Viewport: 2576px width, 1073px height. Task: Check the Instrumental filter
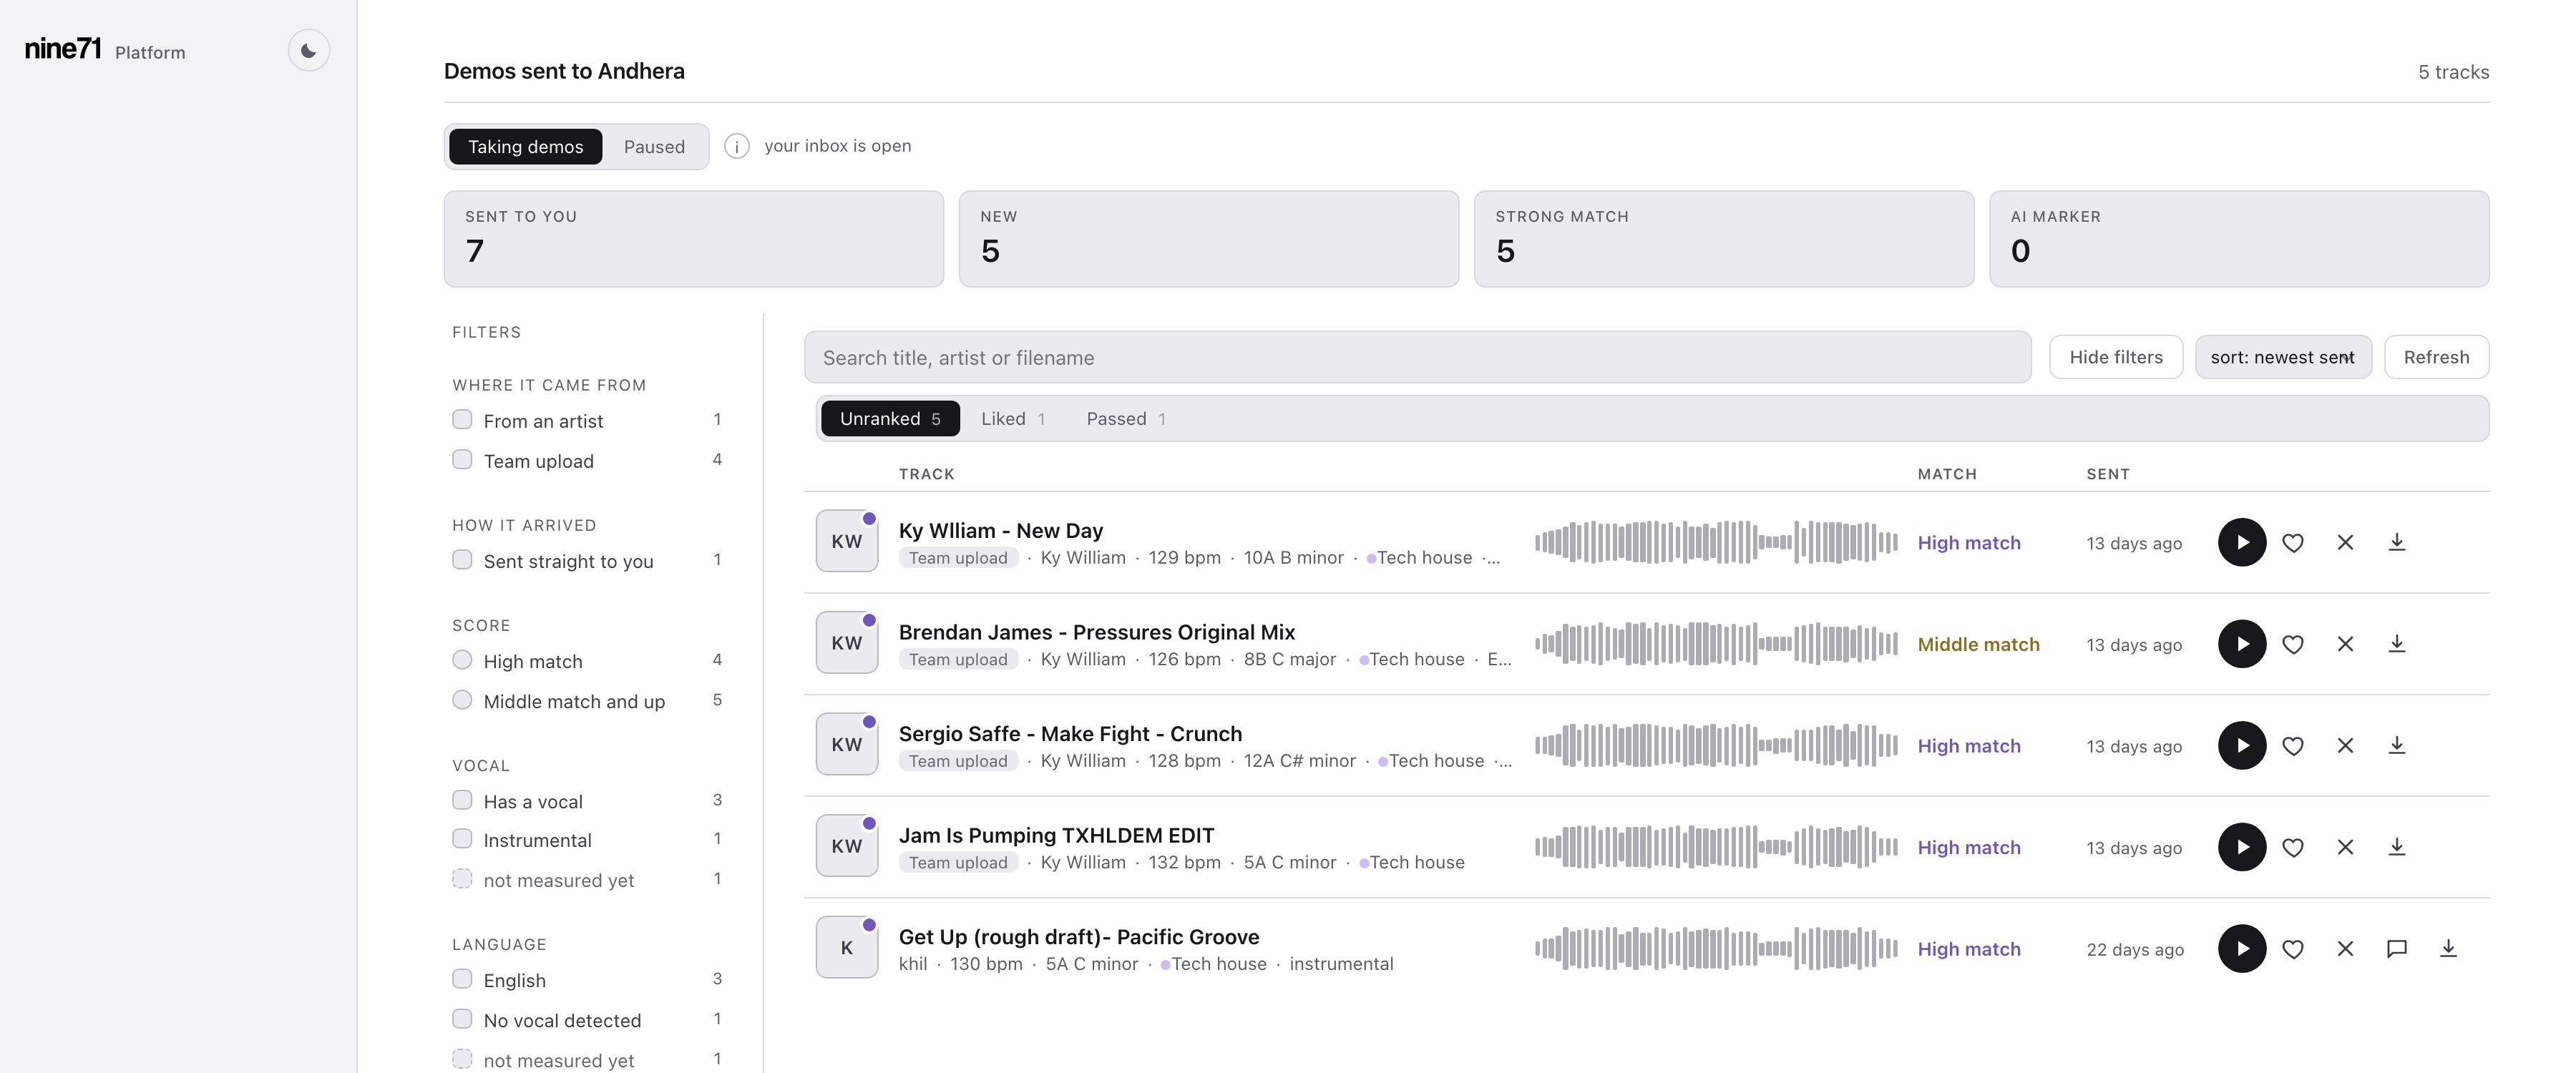tap(462, 838)
